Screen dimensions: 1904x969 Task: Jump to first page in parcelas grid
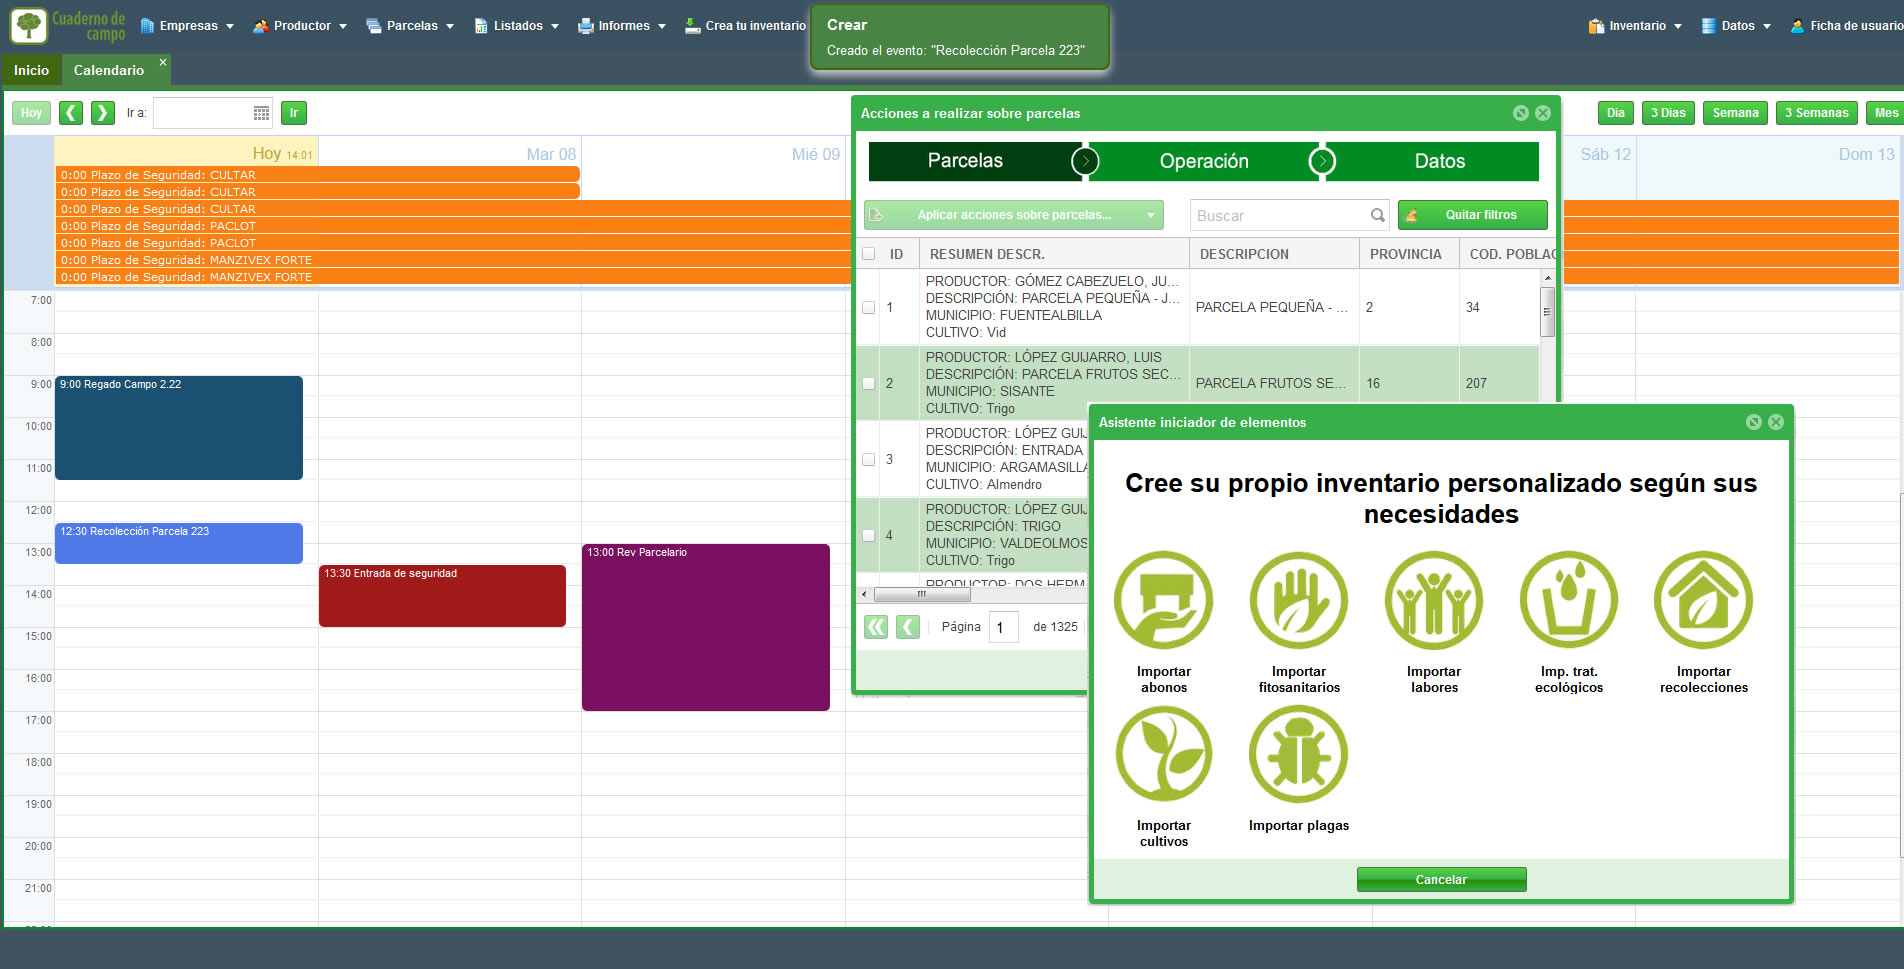[x=876, y=627]
